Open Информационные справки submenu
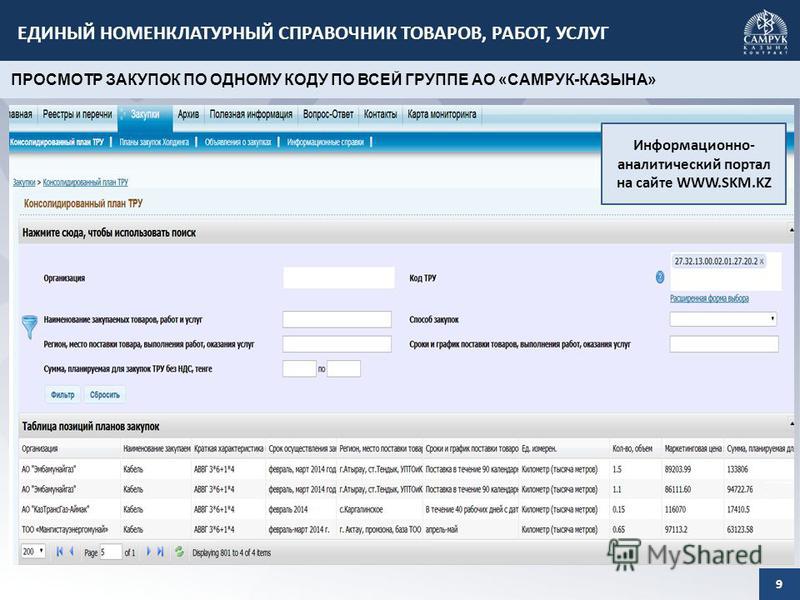 click(x=326, y=142)
